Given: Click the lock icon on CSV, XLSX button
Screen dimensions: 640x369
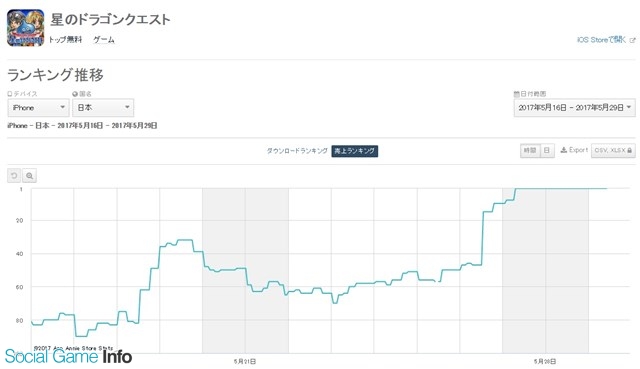Looking at the screenshot, I should [x=629, y=151].
